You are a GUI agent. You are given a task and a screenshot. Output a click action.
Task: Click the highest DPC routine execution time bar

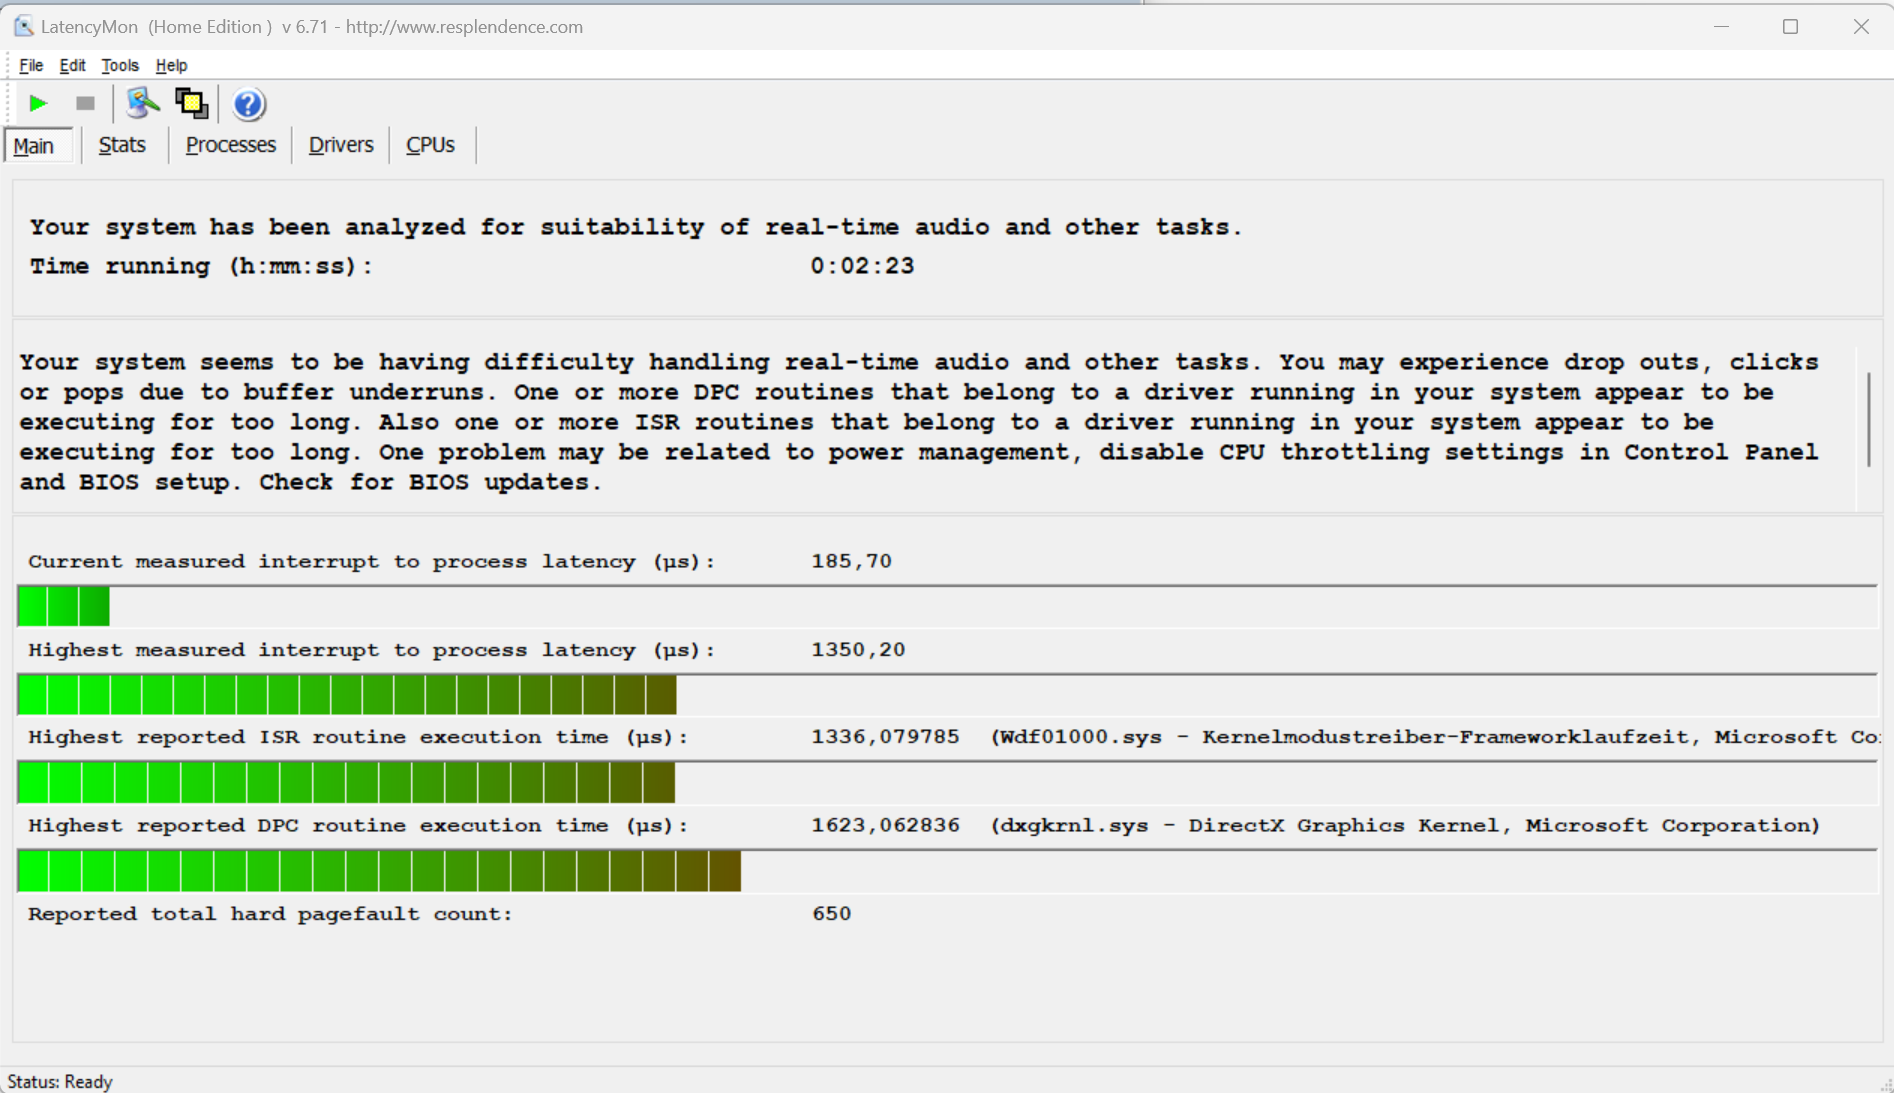[x=380, y=871]
